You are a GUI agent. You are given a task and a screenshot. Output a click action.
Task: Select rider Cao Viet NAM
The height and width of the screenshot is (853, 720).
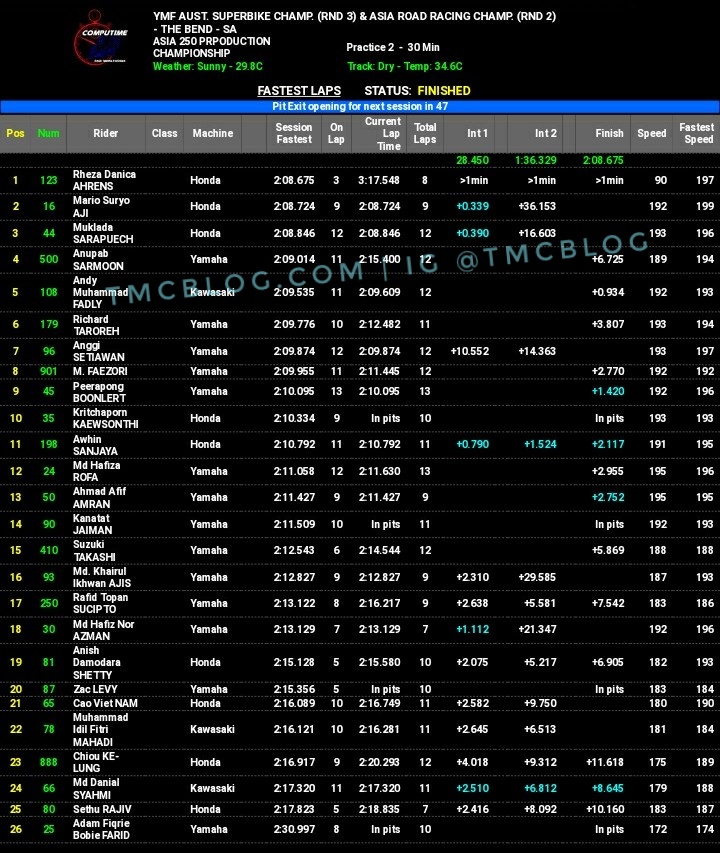[x=105, y=703]
